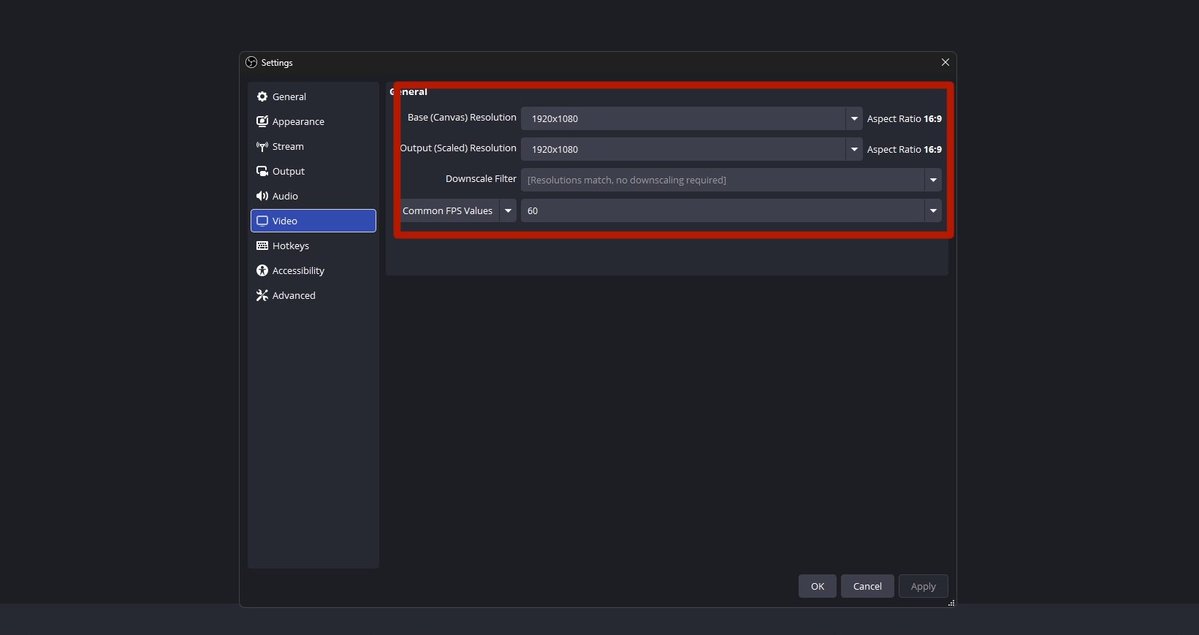Expand the Downscale Filter dropdown
The height and width of the screenshot is (635, 1199).
click(x=932, y=179)
